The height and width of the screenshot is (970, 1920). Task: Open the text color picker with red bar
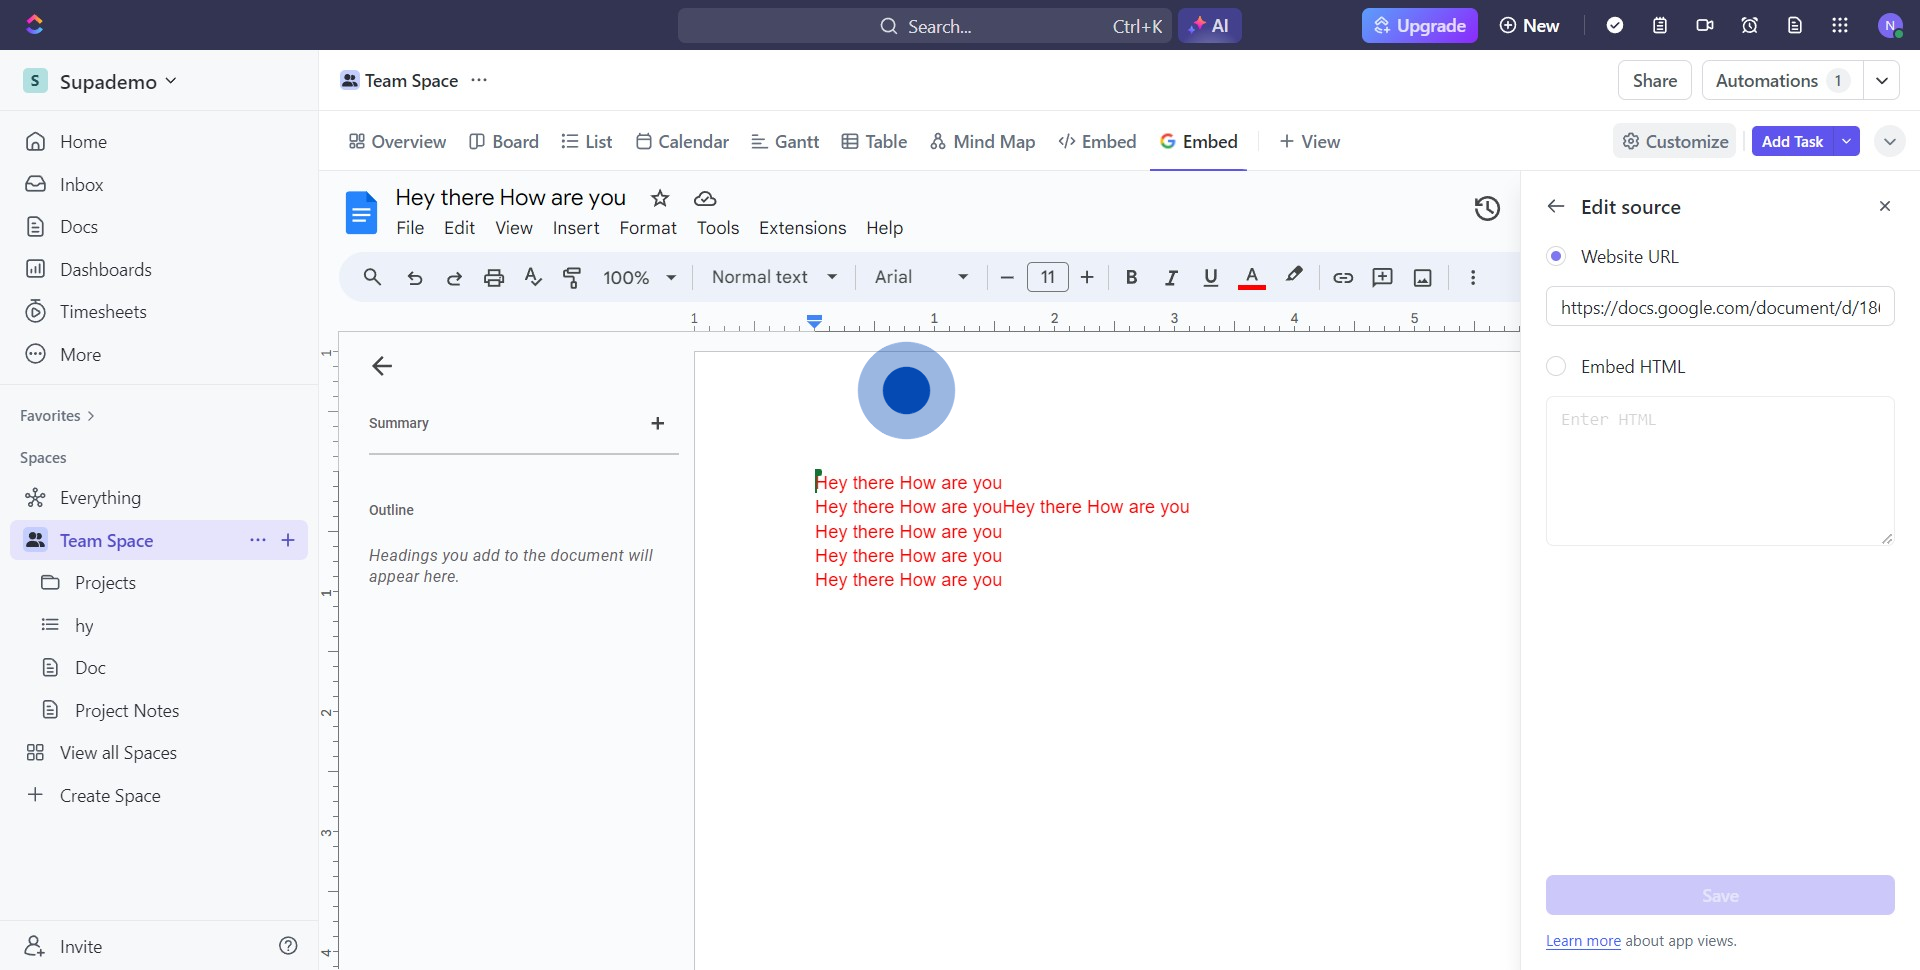1252,278
